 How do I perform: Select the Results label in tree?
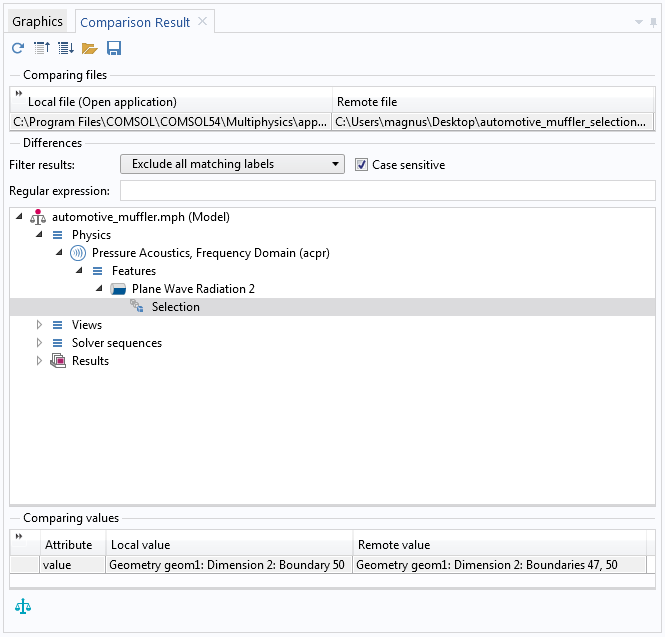point(90,361)
